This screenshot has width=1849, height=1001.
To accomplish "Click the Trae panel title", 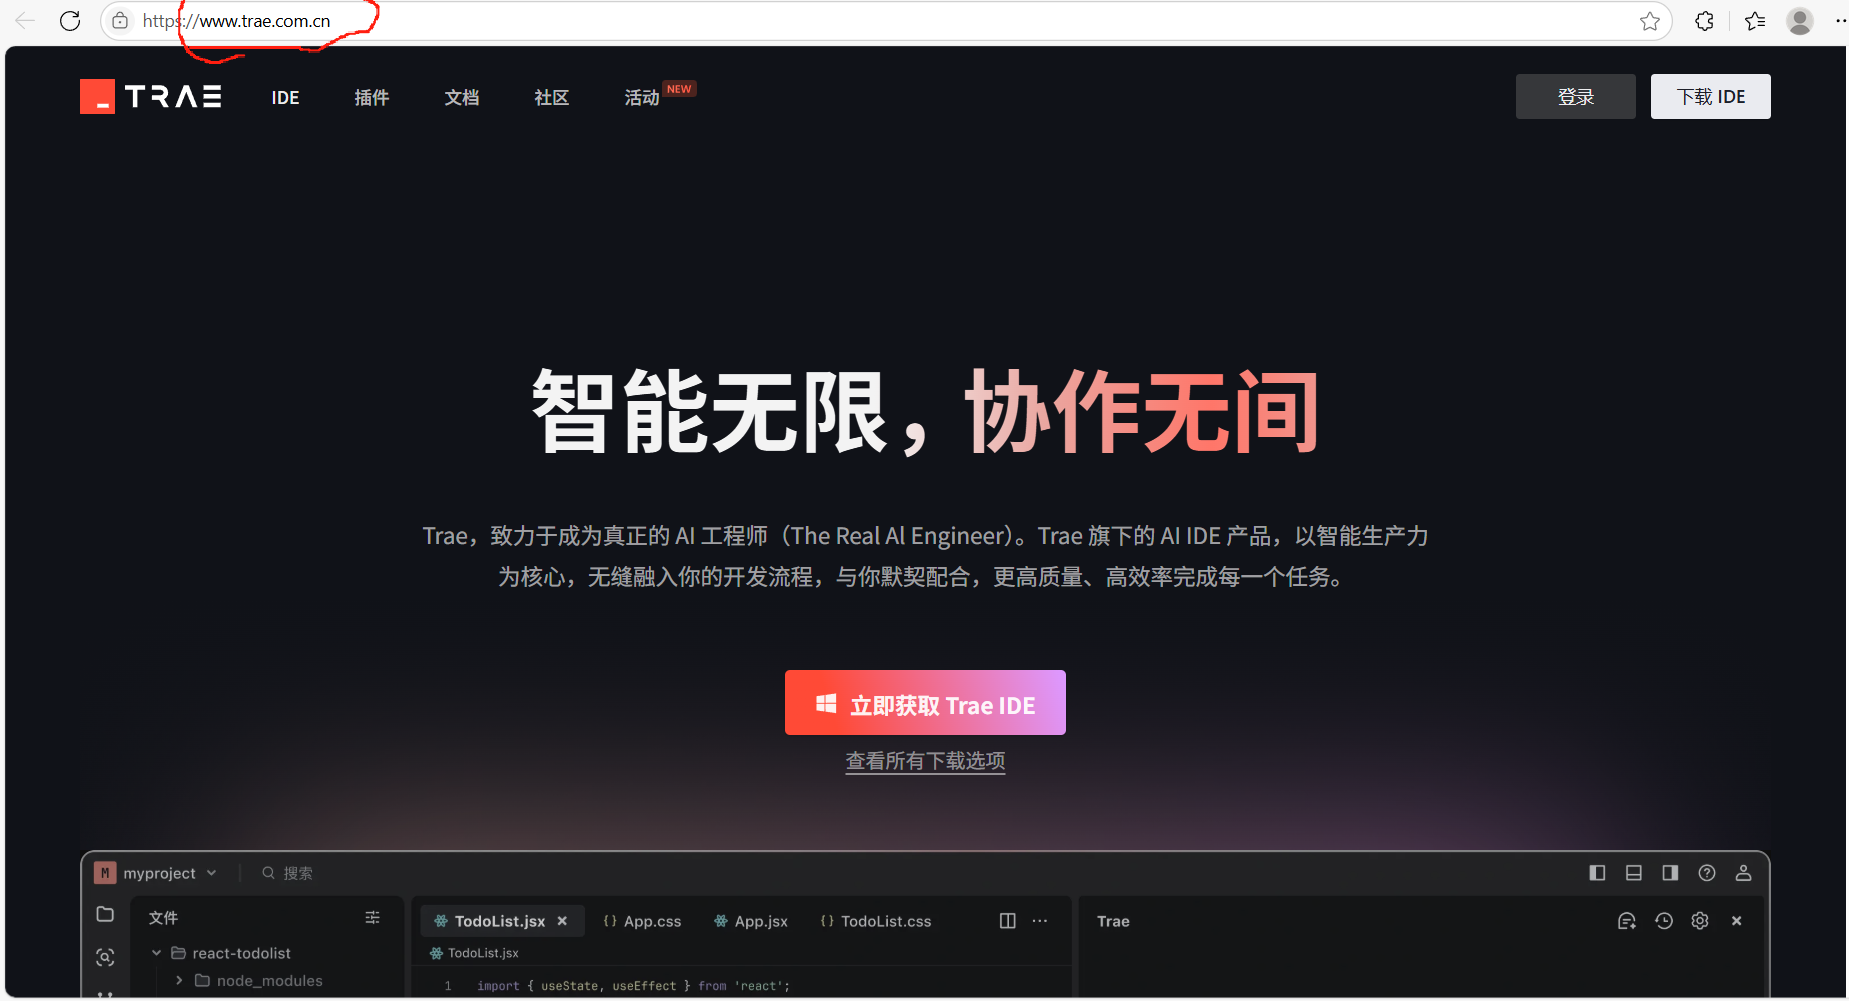I will [x=1113, y=921].
